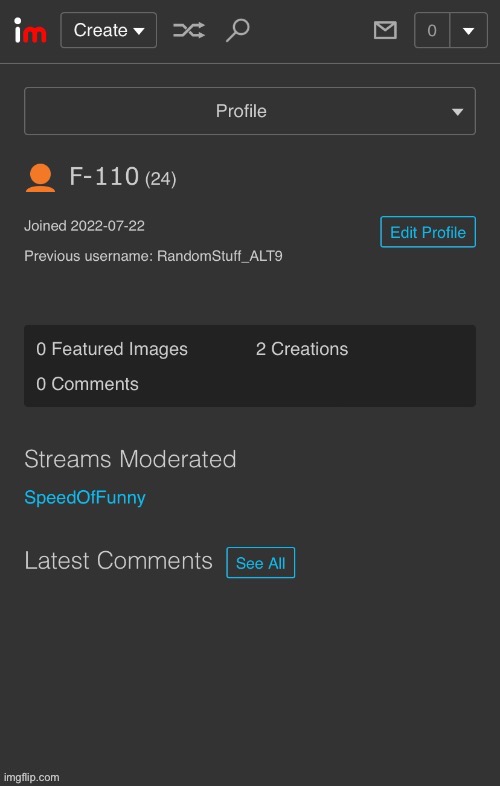Image resolution: width=500 pixels, height=786 pixels.
Task: View the 0 Comments stat
Action: (87, 384)
